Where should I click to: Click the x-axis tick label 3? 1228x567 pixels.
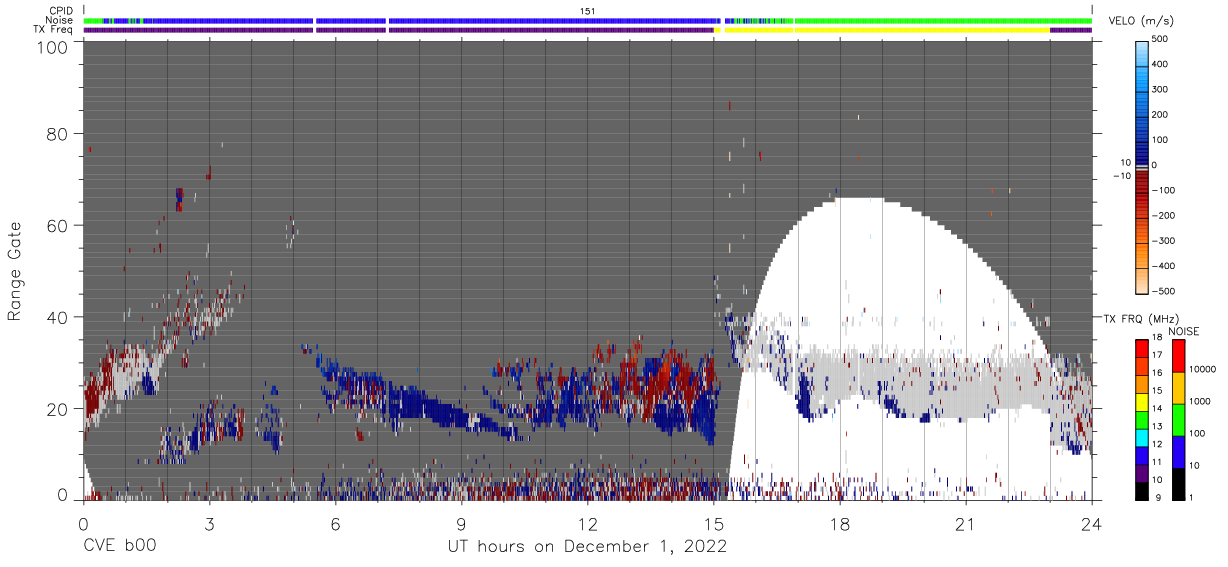point(209,522)
